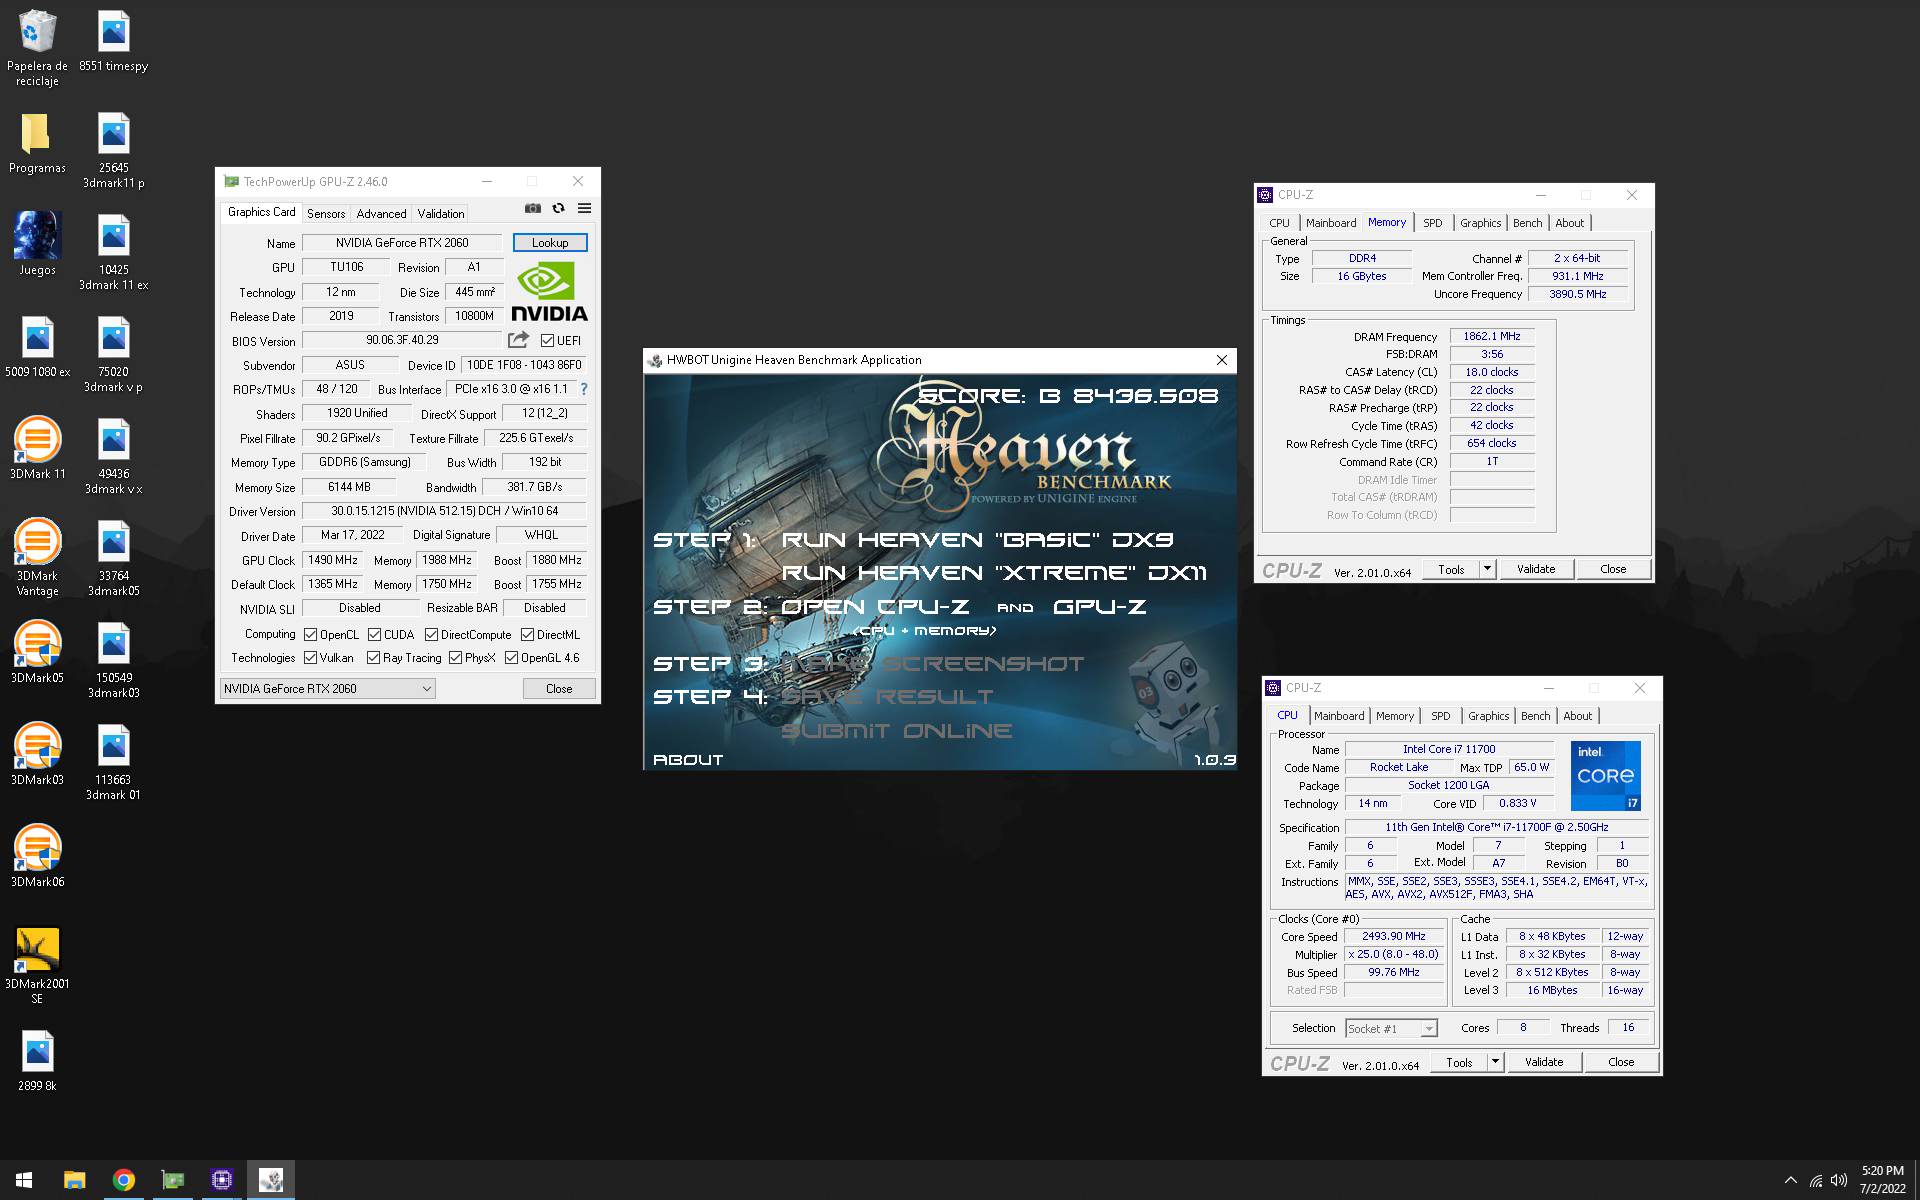This screenshot has width=1920, height=1200.
Task: Click Validate in lower CPU-Z window
Action: coord(1544,1062)
